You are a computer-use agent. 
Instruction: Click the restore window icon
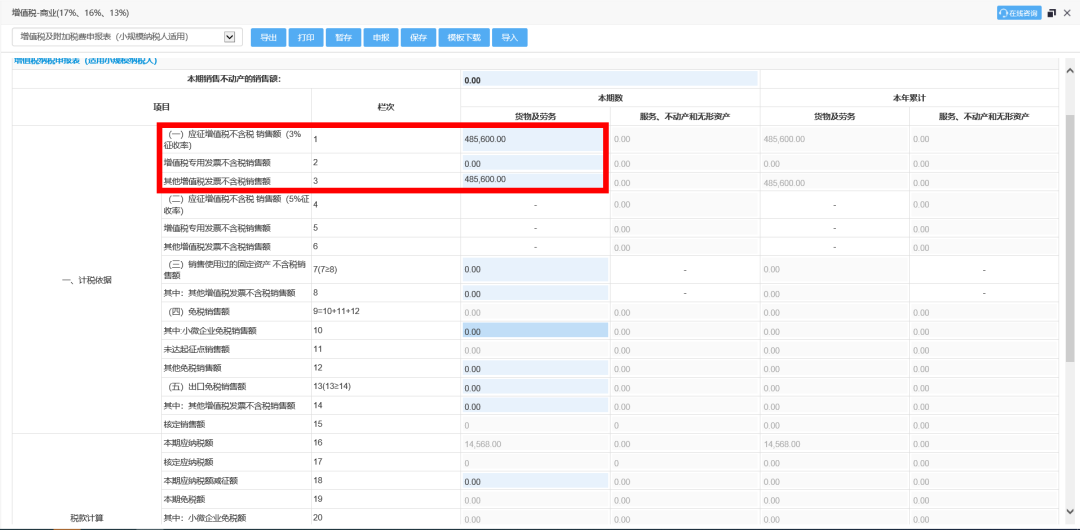point(1052,13)
